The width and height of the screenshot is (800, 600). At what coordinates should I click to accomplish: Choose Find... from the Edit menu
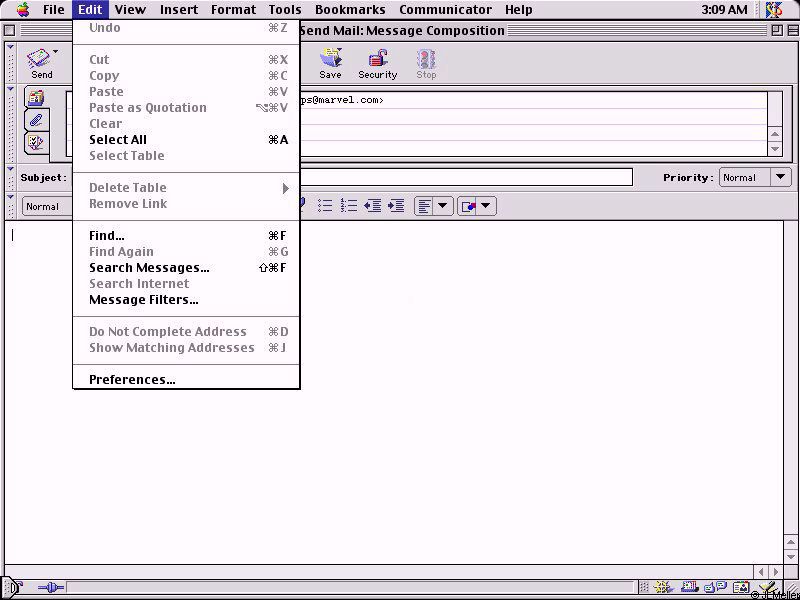(x=186, y=236)
